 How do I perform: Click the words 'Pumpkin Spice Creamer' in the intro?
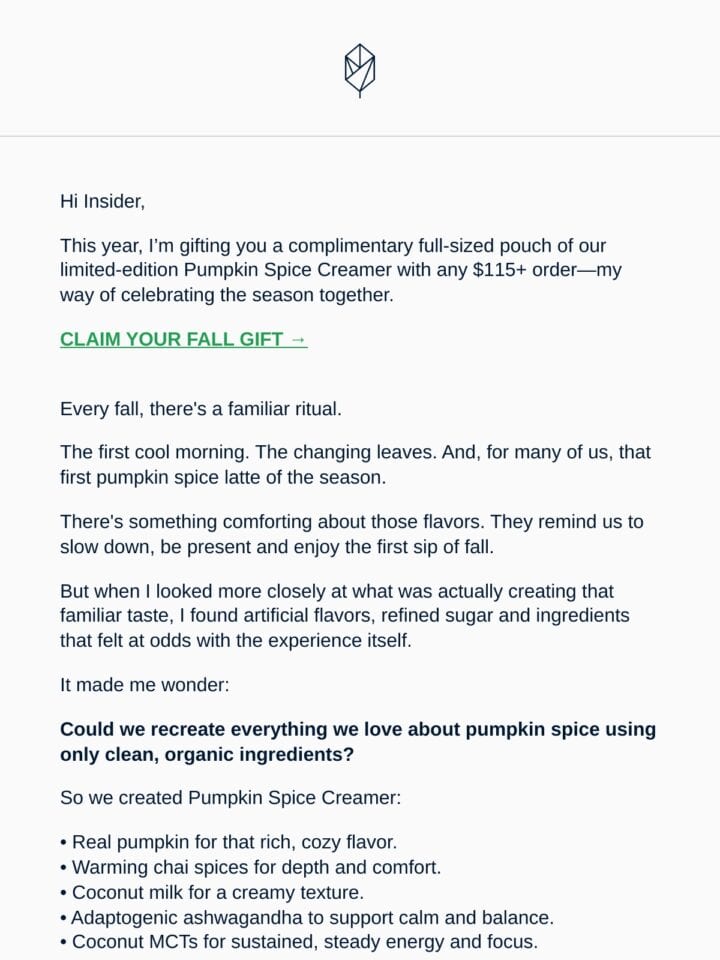pyautogui.click(x=288, y=270)
